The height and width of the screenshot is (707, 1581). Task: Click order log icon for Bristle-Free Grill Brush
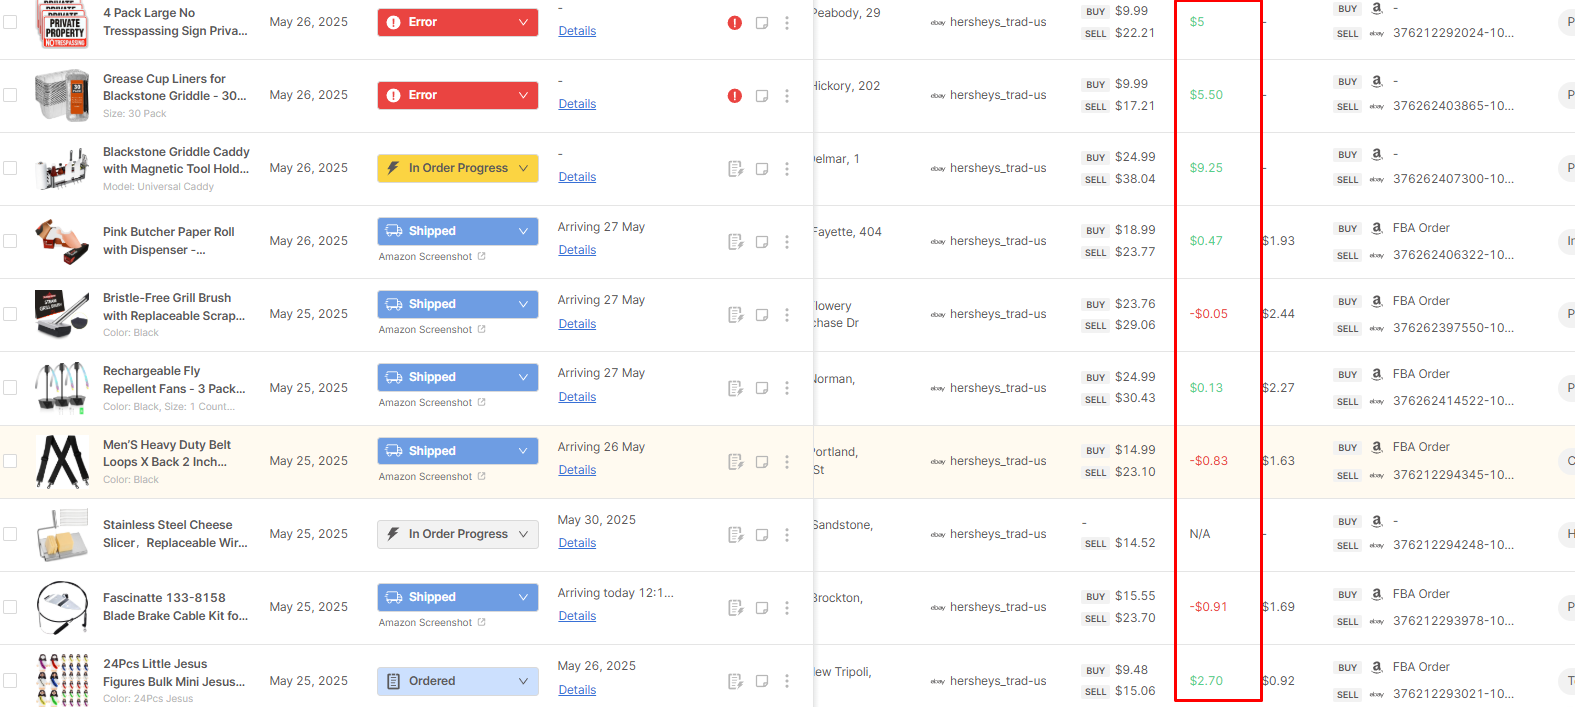coord(736,315)
